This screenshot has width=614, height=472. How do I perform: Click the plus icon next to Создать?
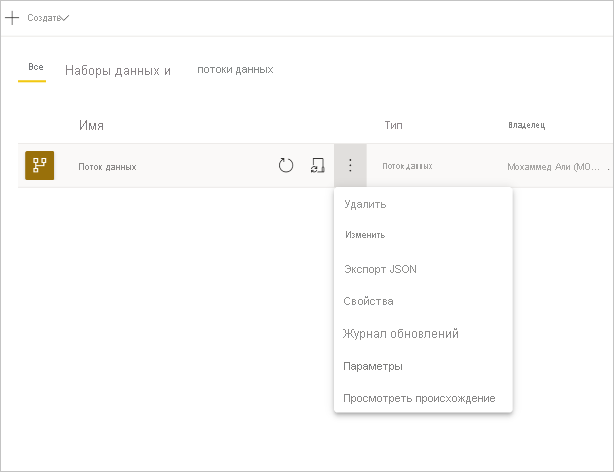(12, 18)
